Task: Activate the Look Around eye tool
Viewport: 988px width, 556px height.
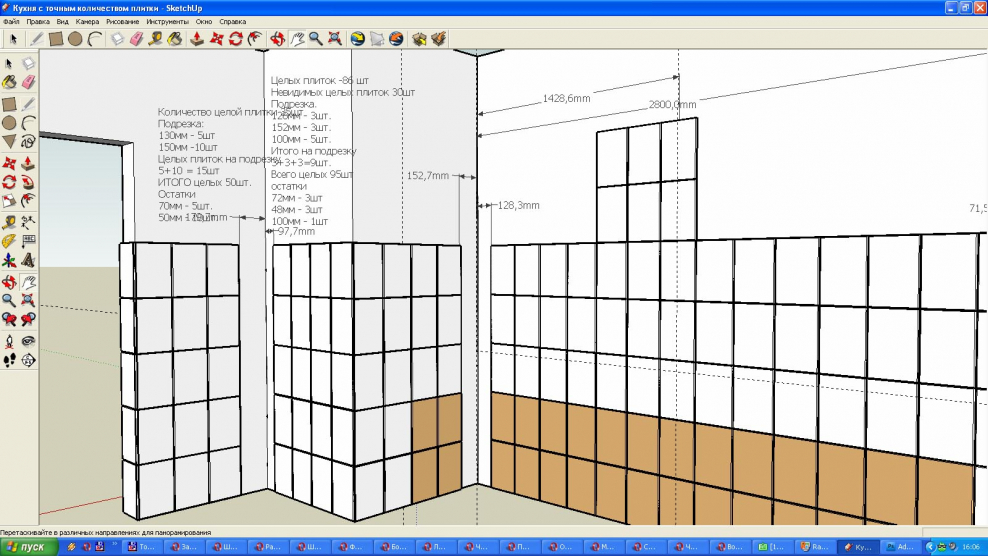Action: pos(28,340)
